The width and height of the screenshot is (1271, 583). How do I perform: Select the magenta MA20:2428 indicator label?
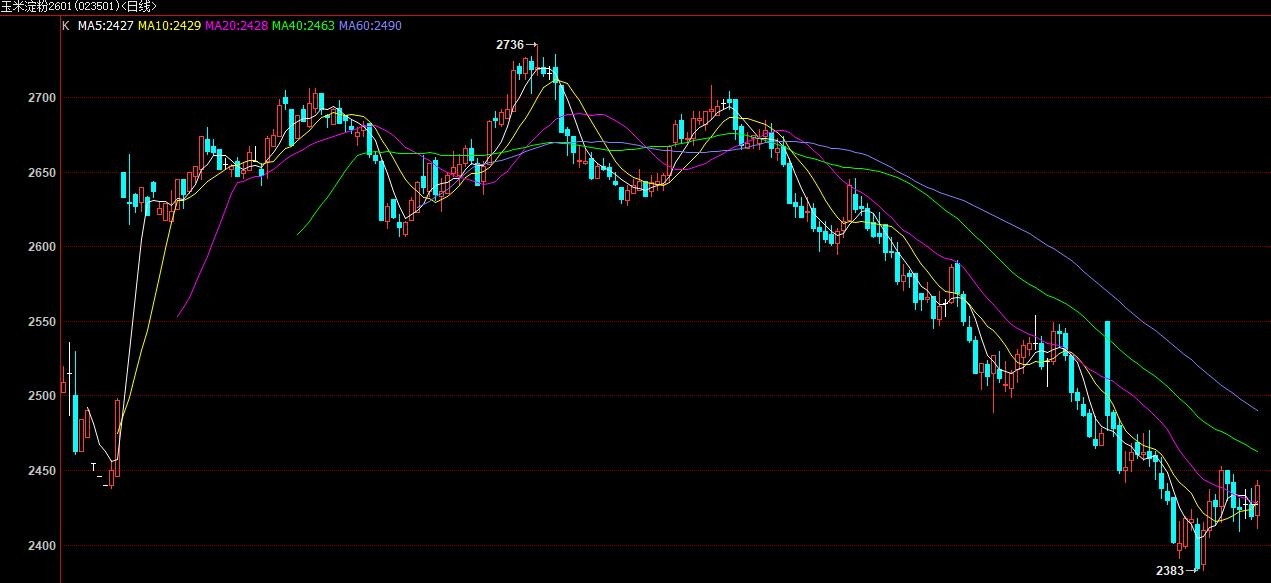[236, 25]
